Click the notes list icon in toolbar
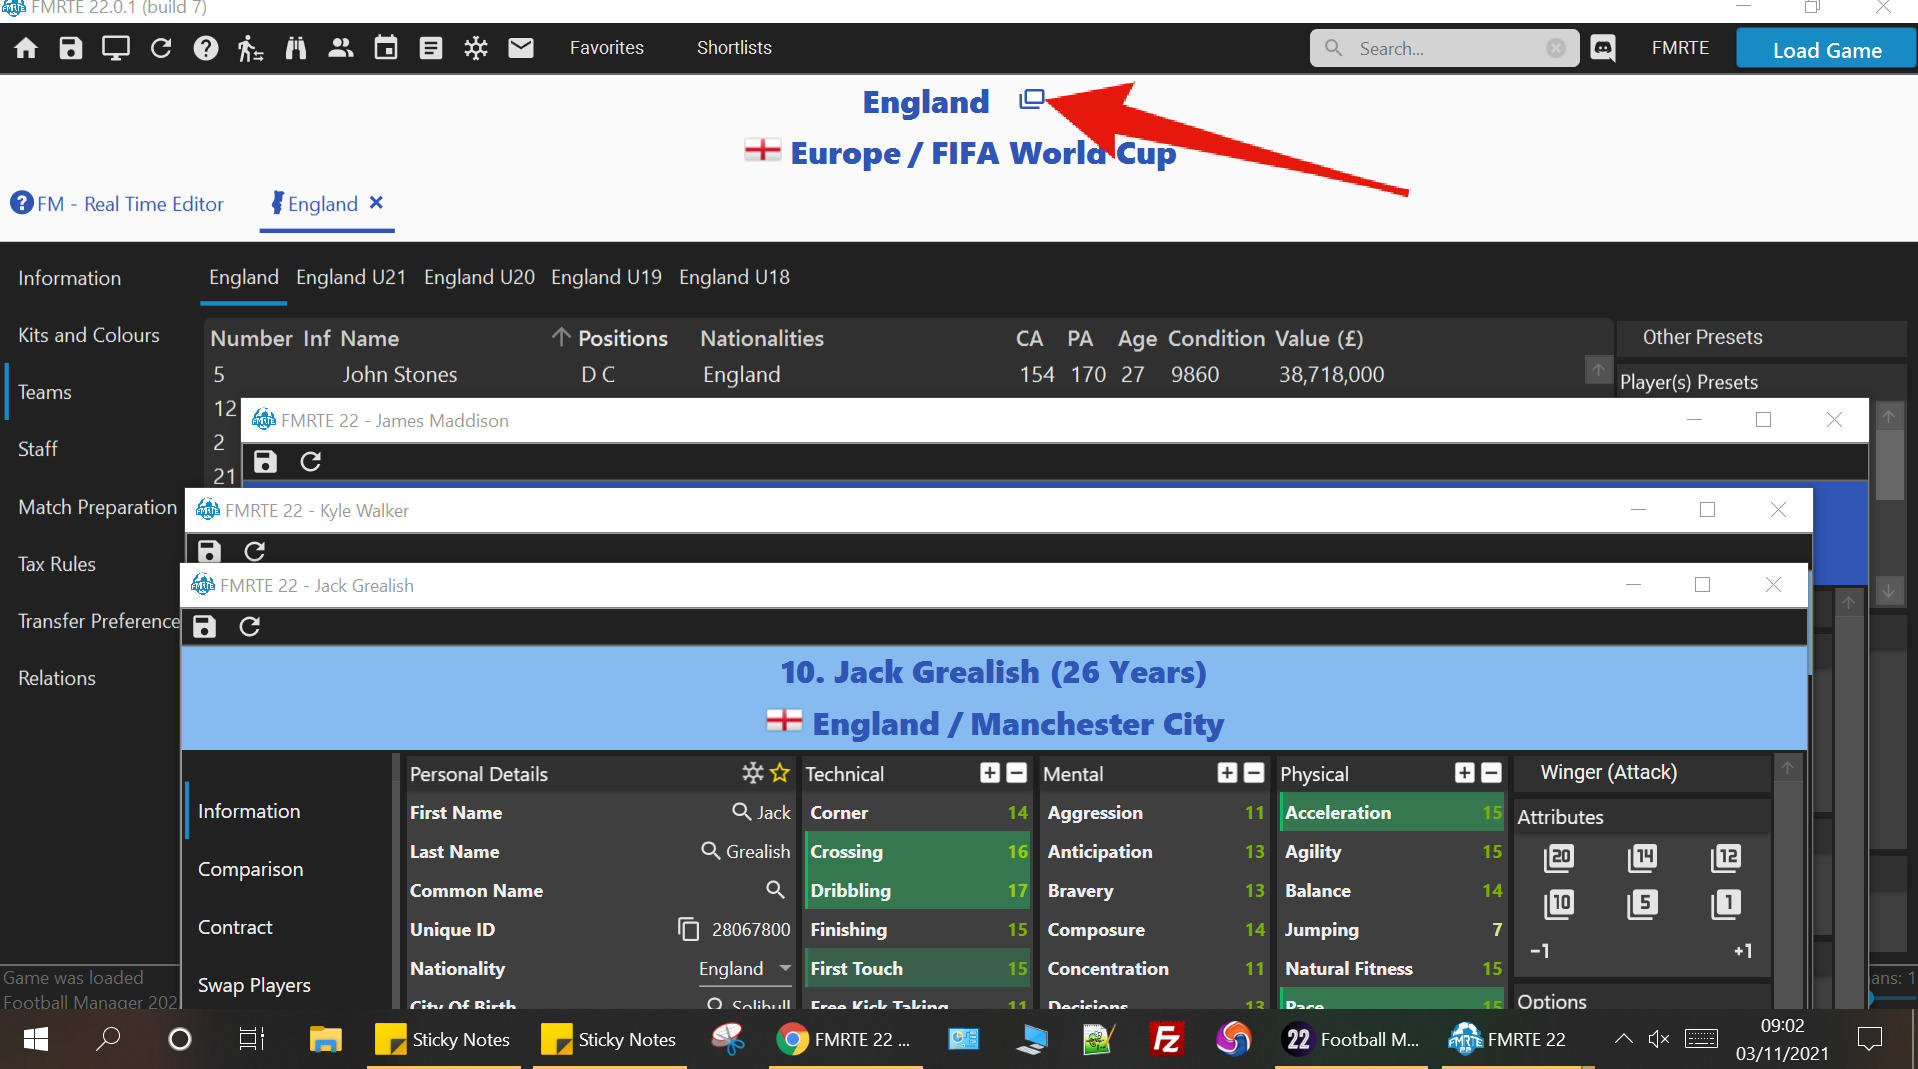Viewport: 1918px width, 1069px height. [x=431, y=48]
